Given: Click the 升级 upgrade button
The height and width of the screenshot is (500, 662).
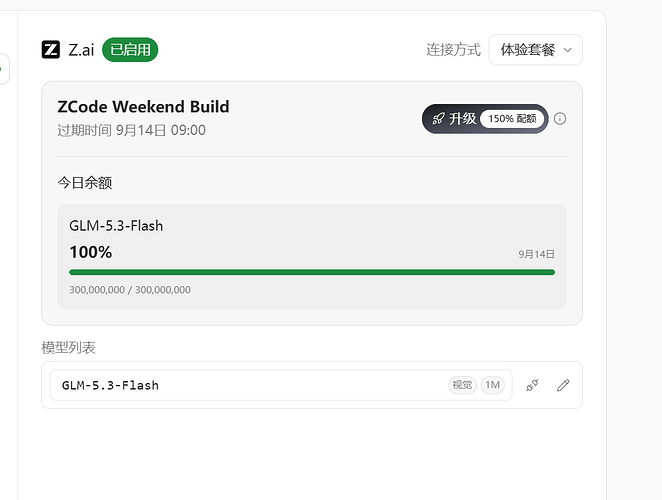Looking at the screenshot, I should click(x=485, y=119).
